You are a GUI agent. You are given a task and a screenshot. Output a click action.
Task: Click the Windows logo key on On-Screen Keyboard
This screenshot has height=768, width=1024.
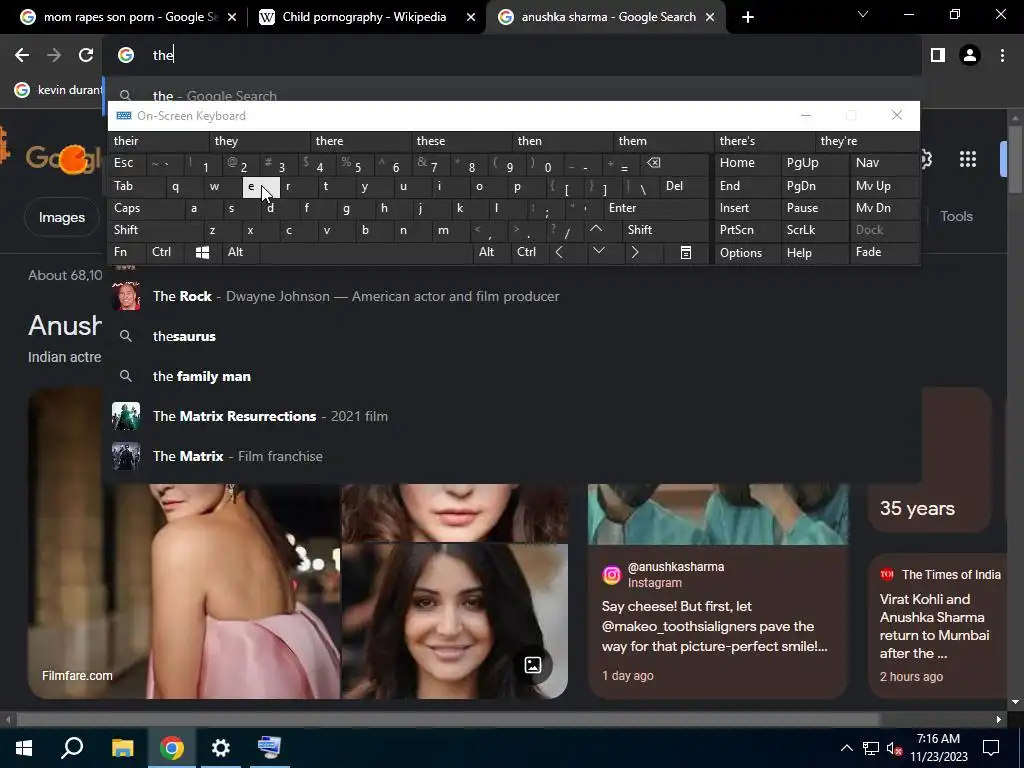202,252
